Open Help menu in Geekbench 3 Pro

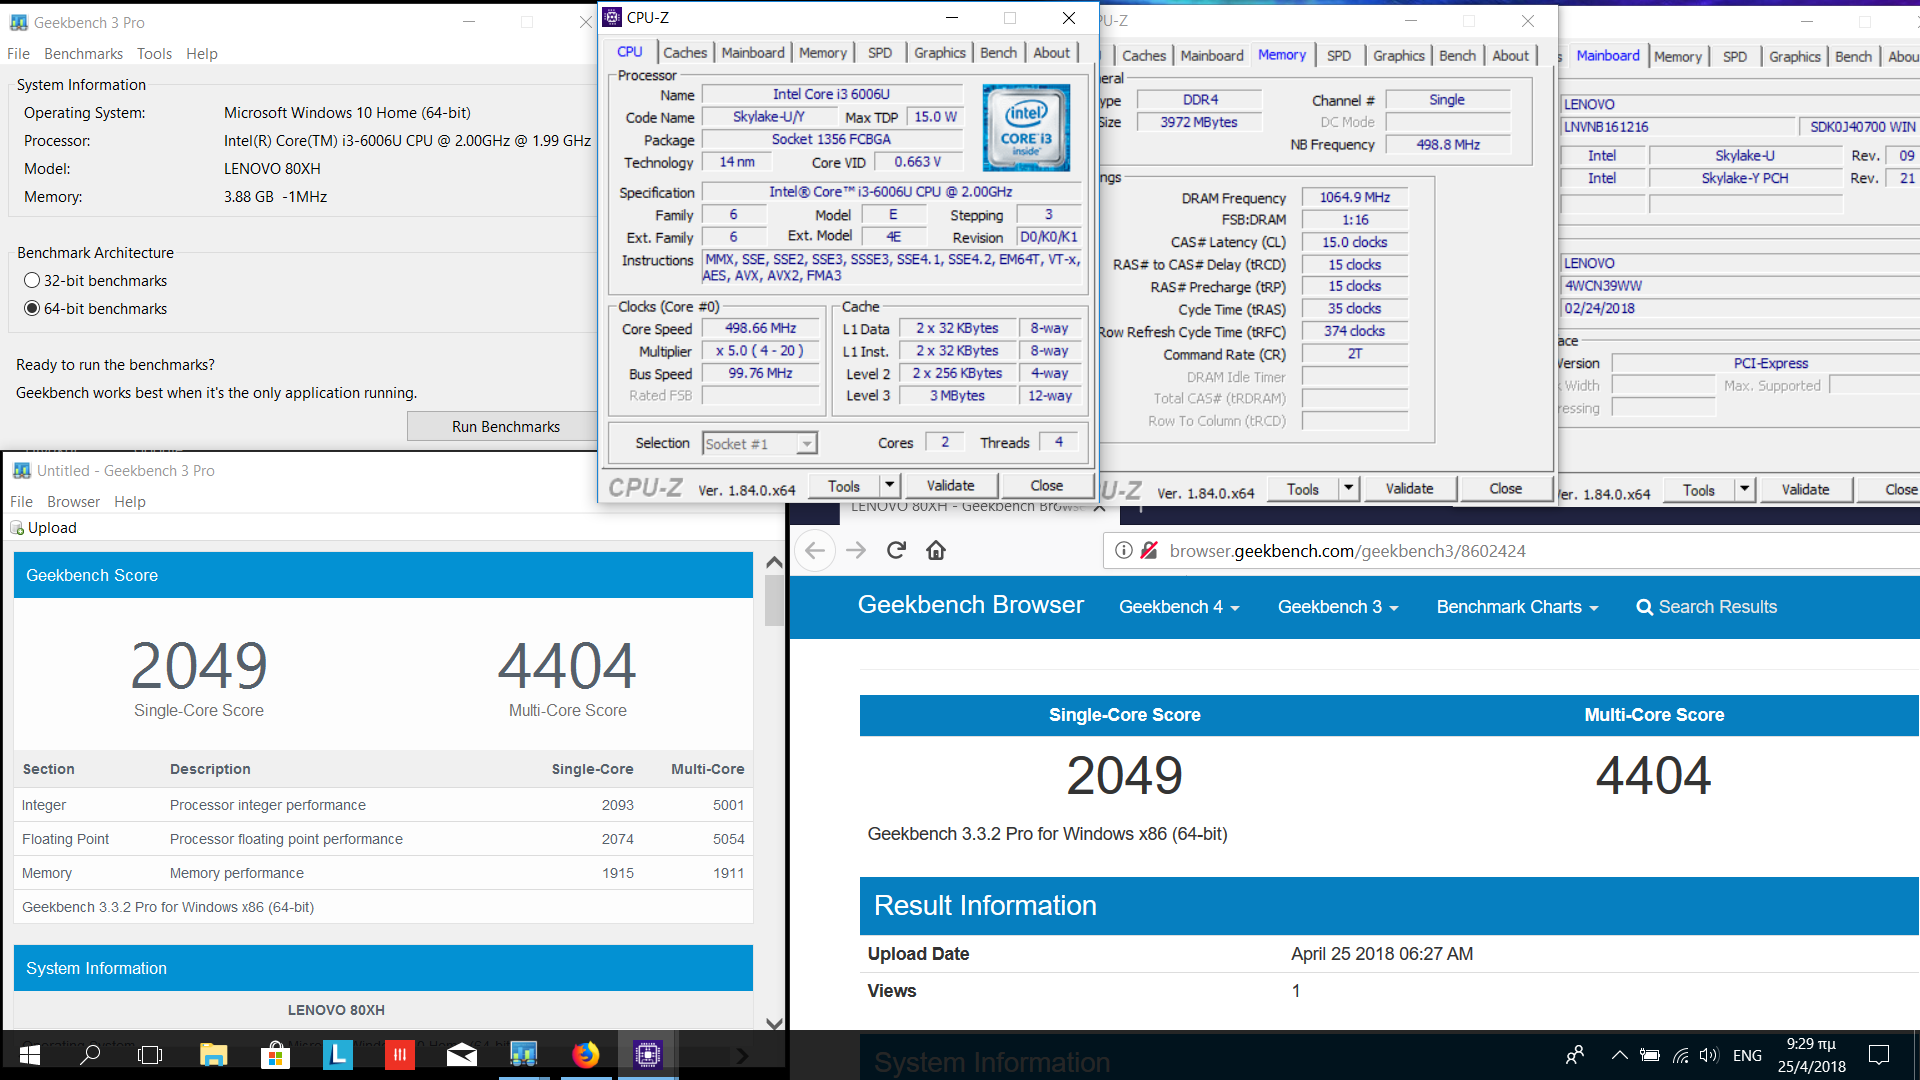pos(201,54)
